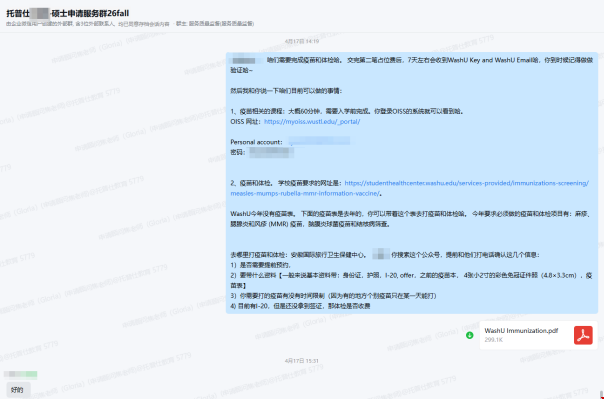Click the group title ending with 26fall
This screenshot has height=399, width=604.
(68, 13)
